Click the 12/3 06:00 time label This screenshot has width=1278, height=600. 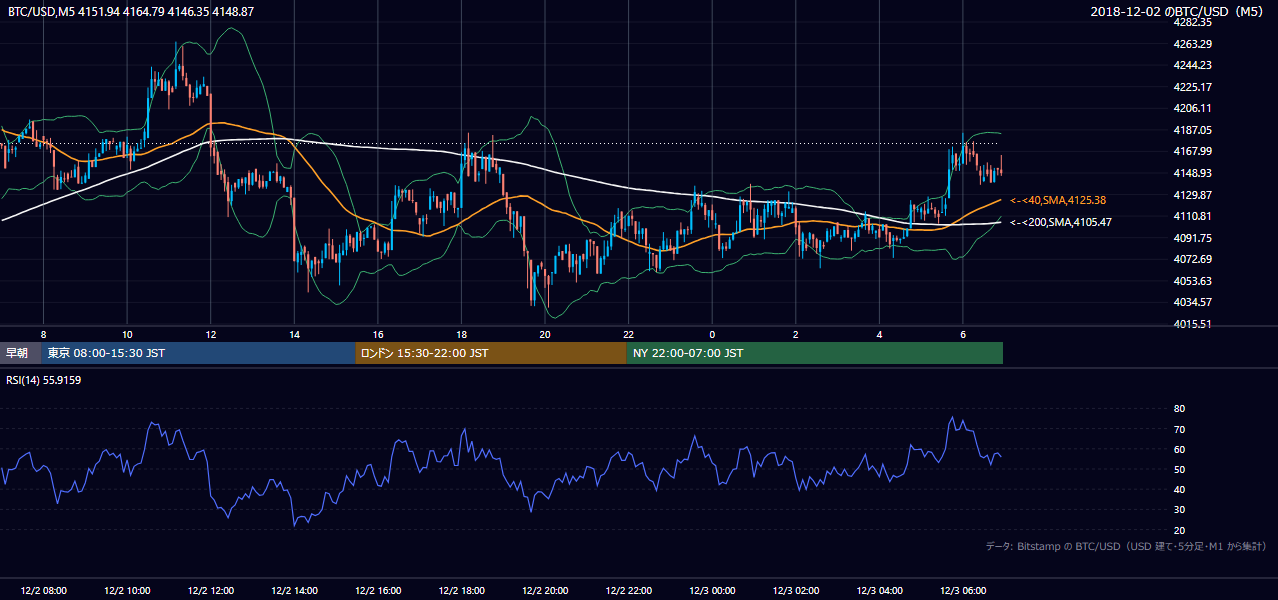point(962,591)
